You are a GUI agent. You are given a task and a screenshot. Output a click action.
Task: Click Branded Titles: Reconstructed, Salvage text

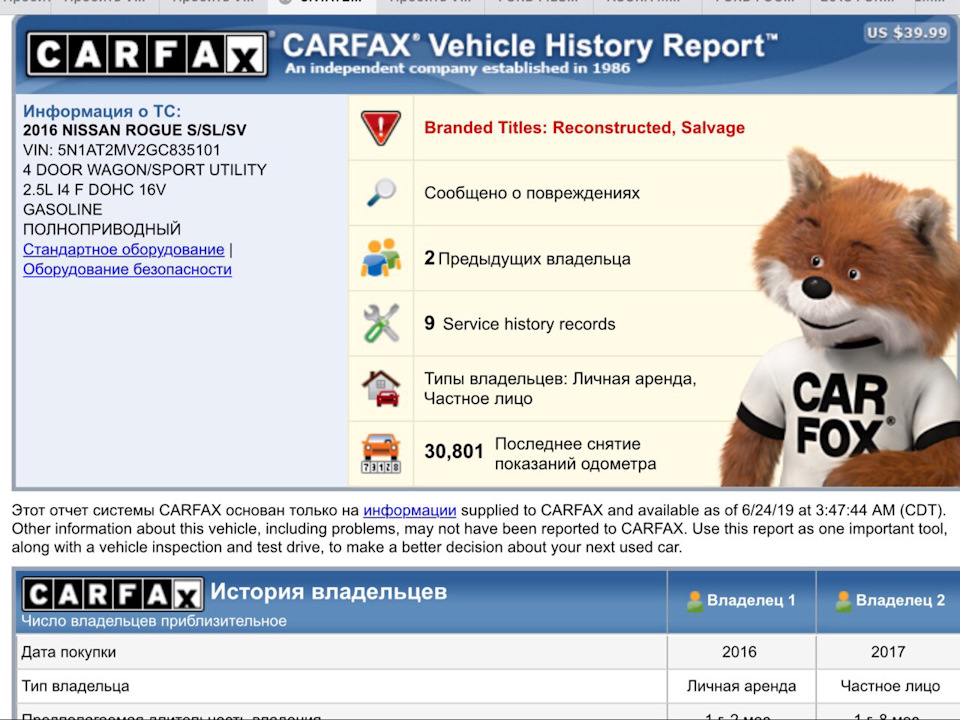[x=585, y=127]
